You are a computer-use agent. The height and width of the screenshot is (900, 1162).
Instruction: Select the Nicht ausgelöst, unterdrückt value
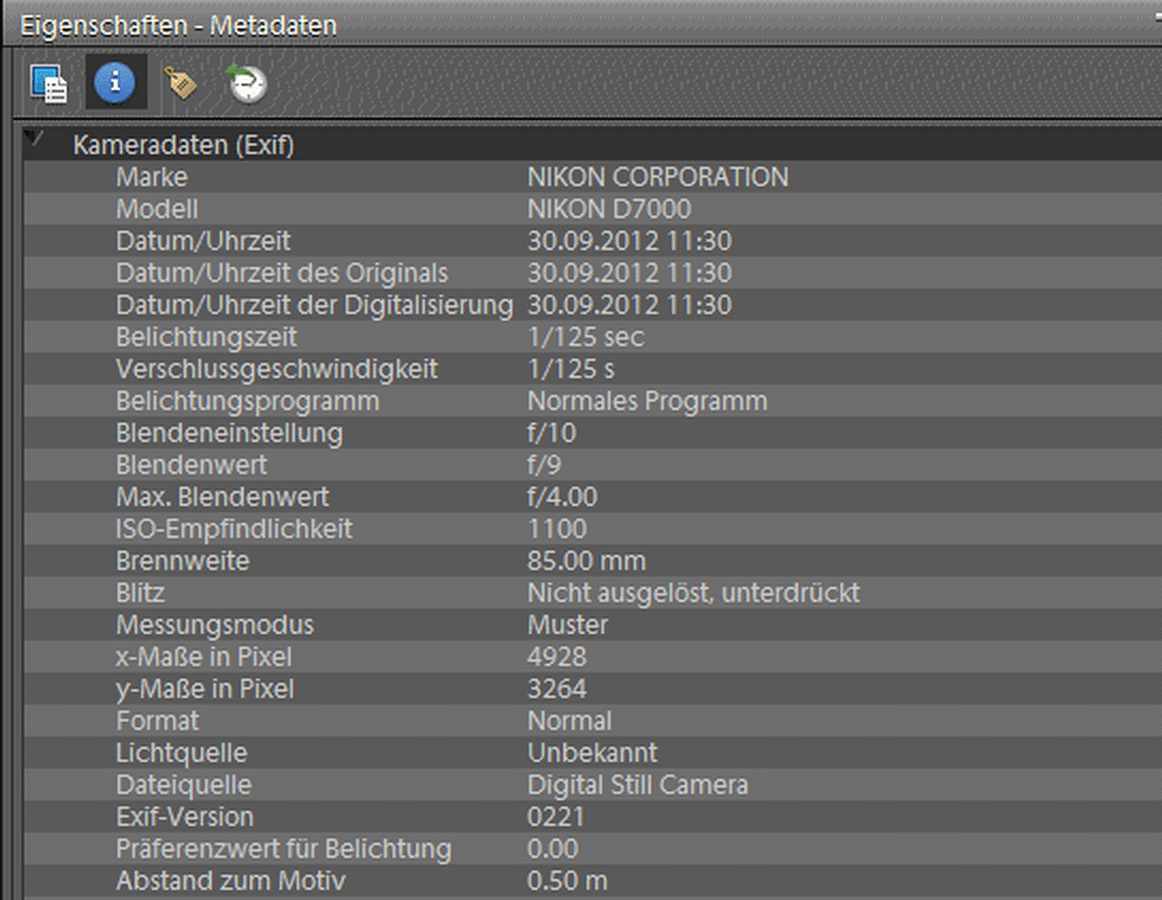(x=694, y=593)
